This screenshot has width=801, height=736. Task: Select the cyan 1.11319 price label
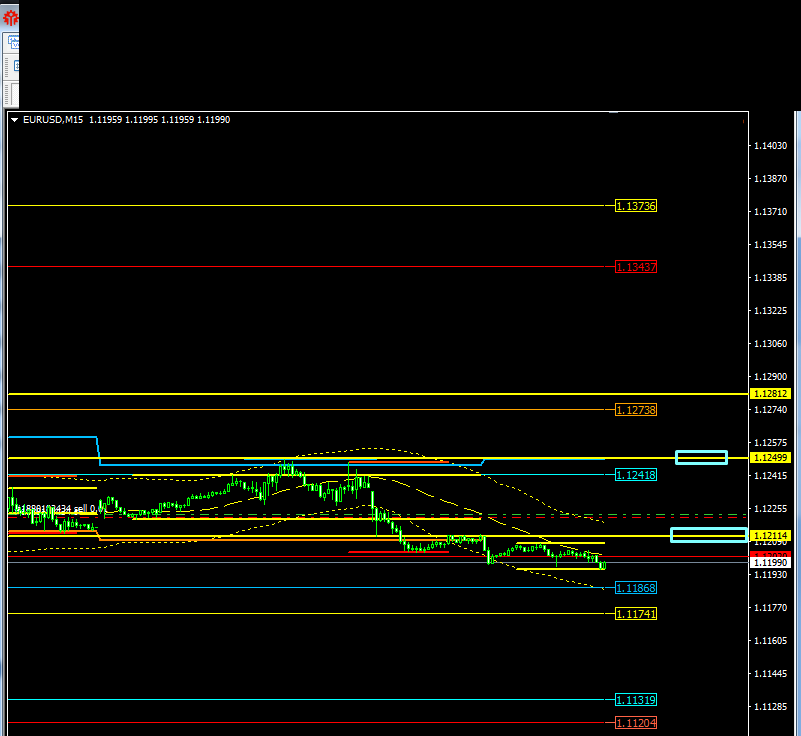click(x=635, y=700)
